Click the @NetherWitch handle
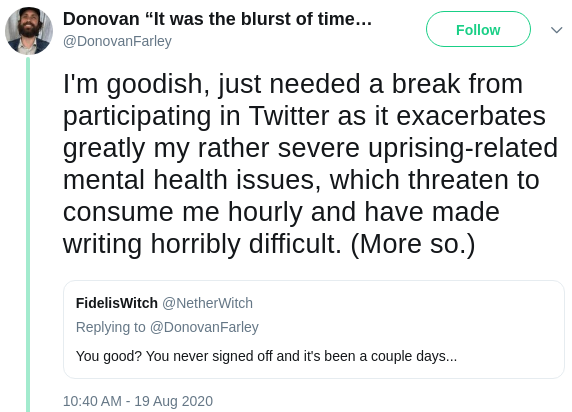 (x=207, y=303)
